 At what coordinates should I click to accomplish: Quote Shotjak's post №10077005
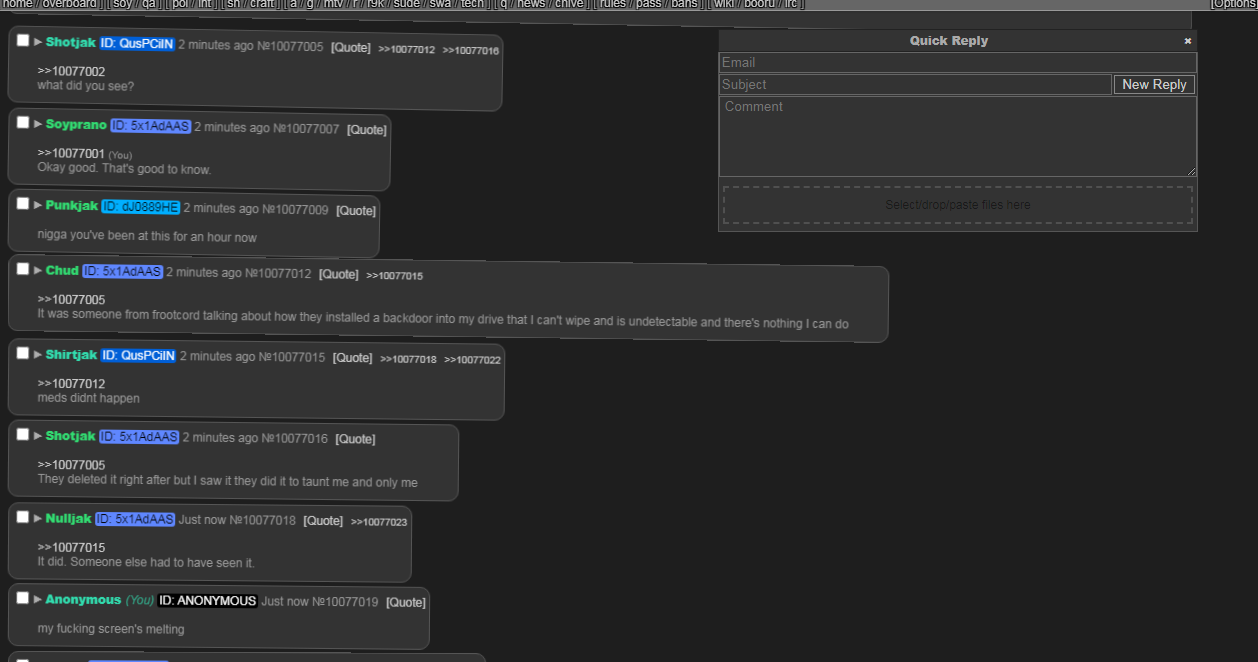351,48
